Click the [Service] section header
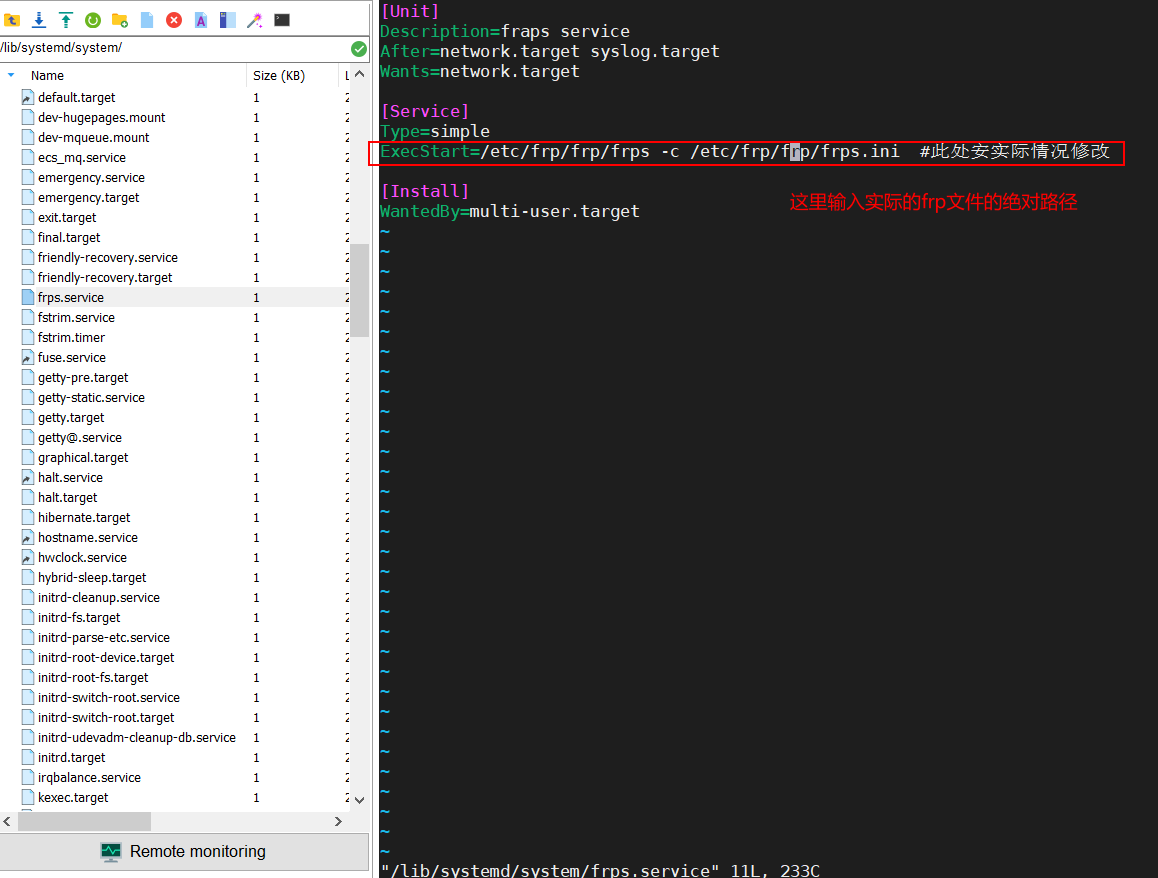The height and width of the screenshot is (878, 1158). point(425,112)
